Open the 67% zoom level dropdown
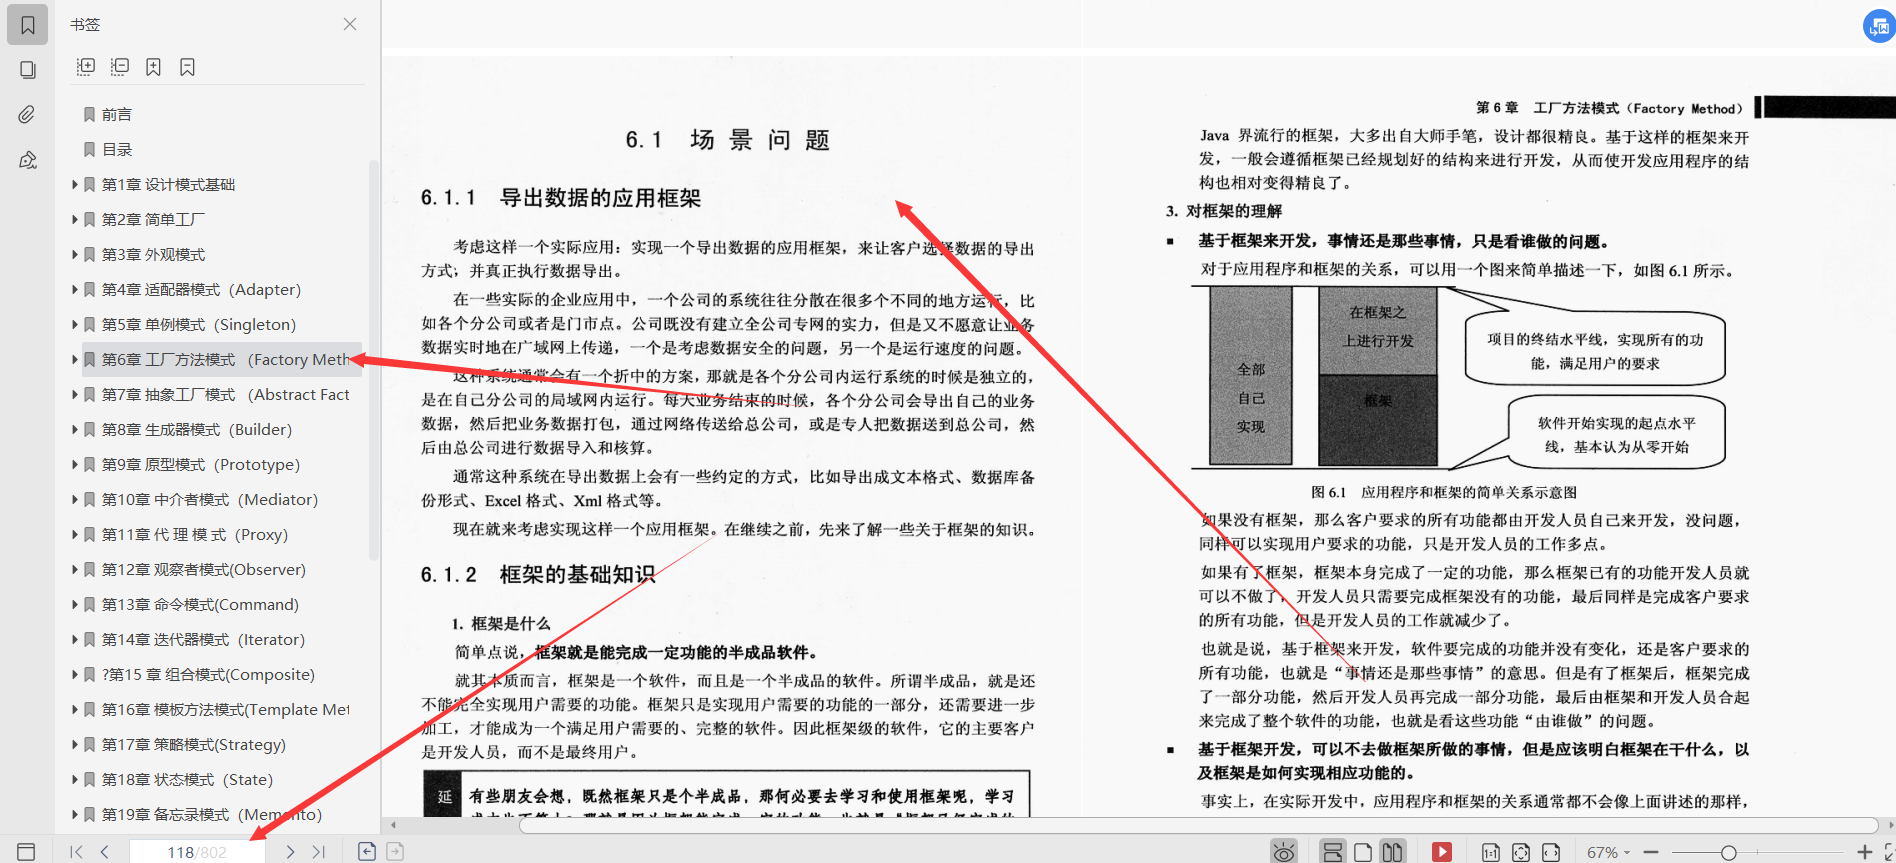 1608,852
